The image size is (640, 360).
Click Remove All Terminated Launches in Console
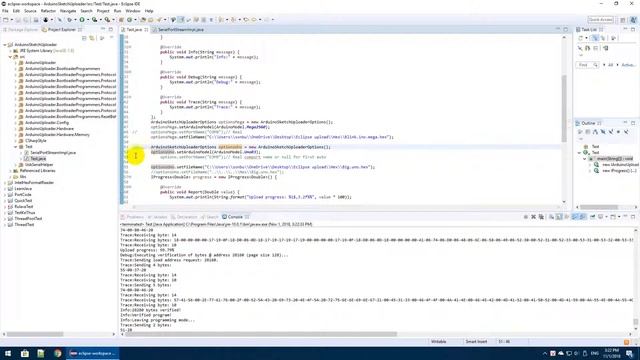pyautogui.click(x=541, y=217)
